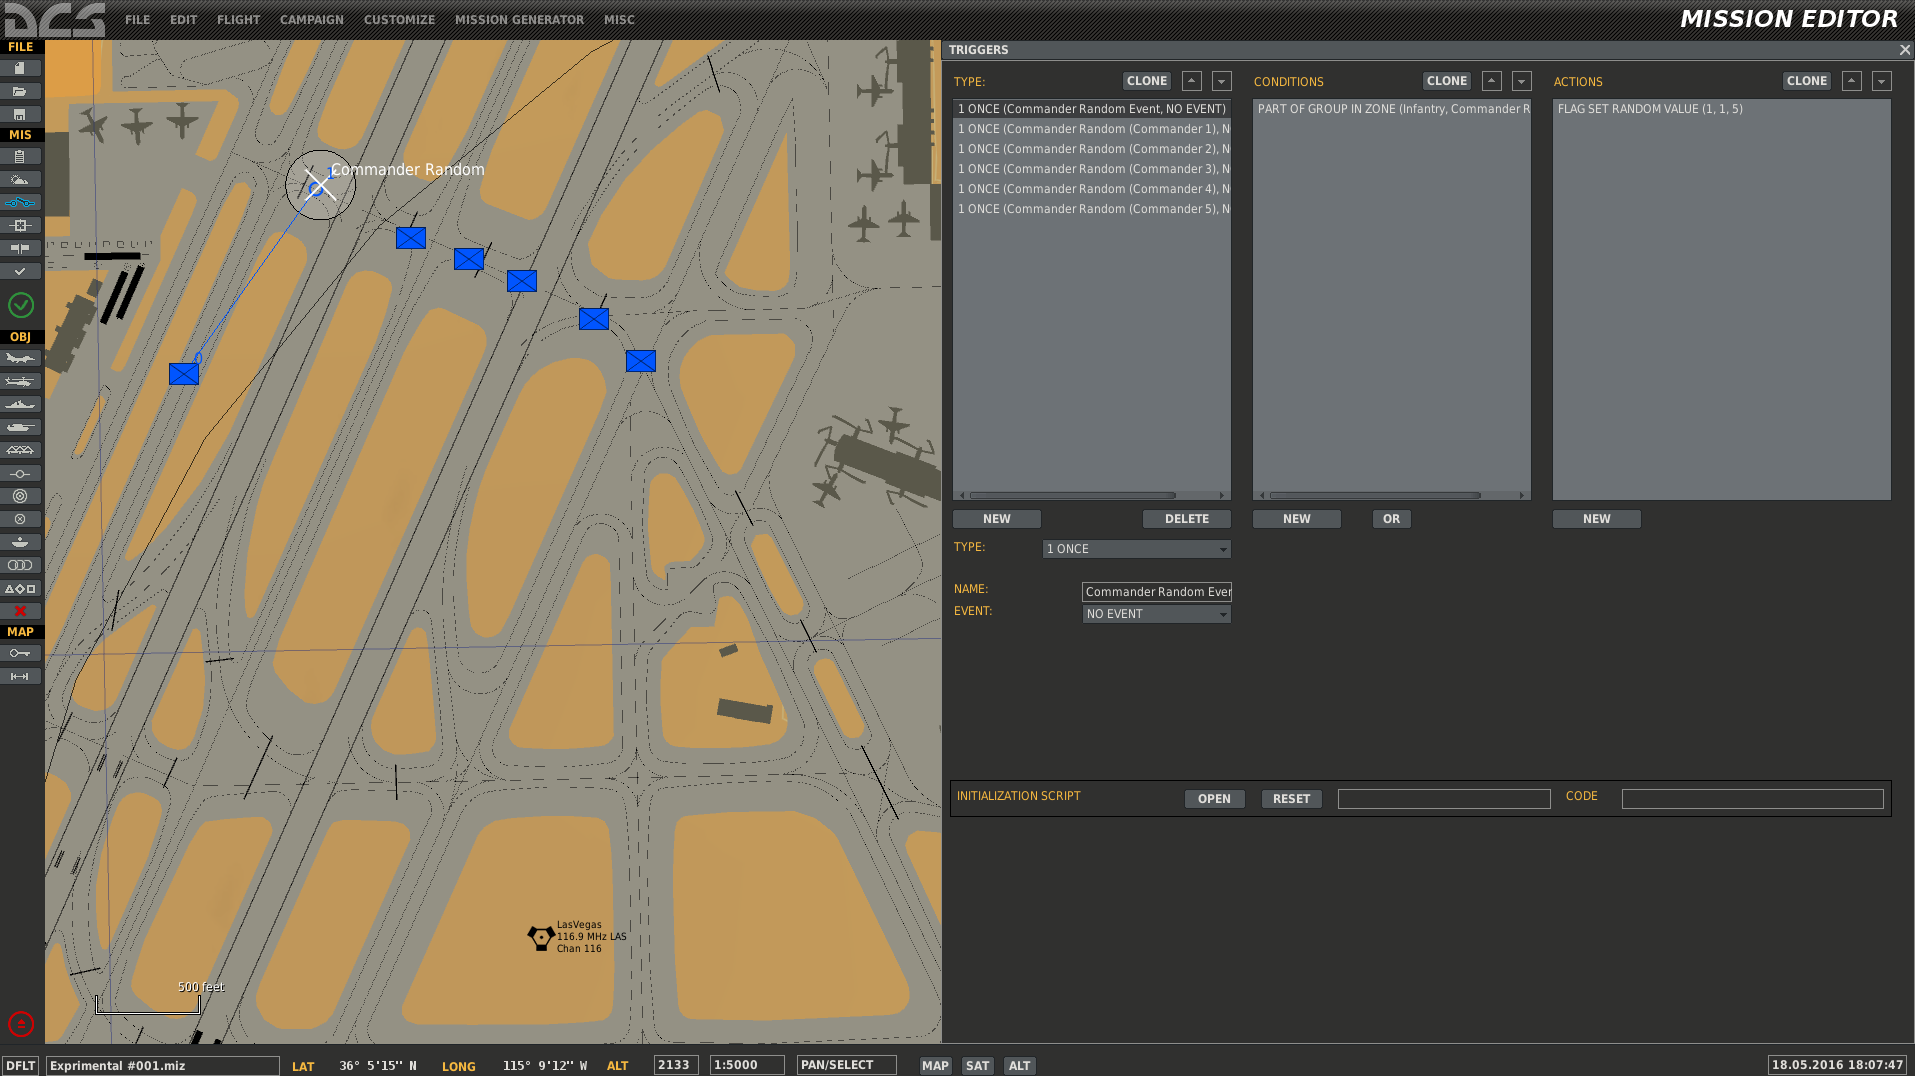Open the MISSION GENERATOR menu
Image resolution: width=1915 pixels, height=1076 pixels.
pyautogui.click(x=519, y=20)
